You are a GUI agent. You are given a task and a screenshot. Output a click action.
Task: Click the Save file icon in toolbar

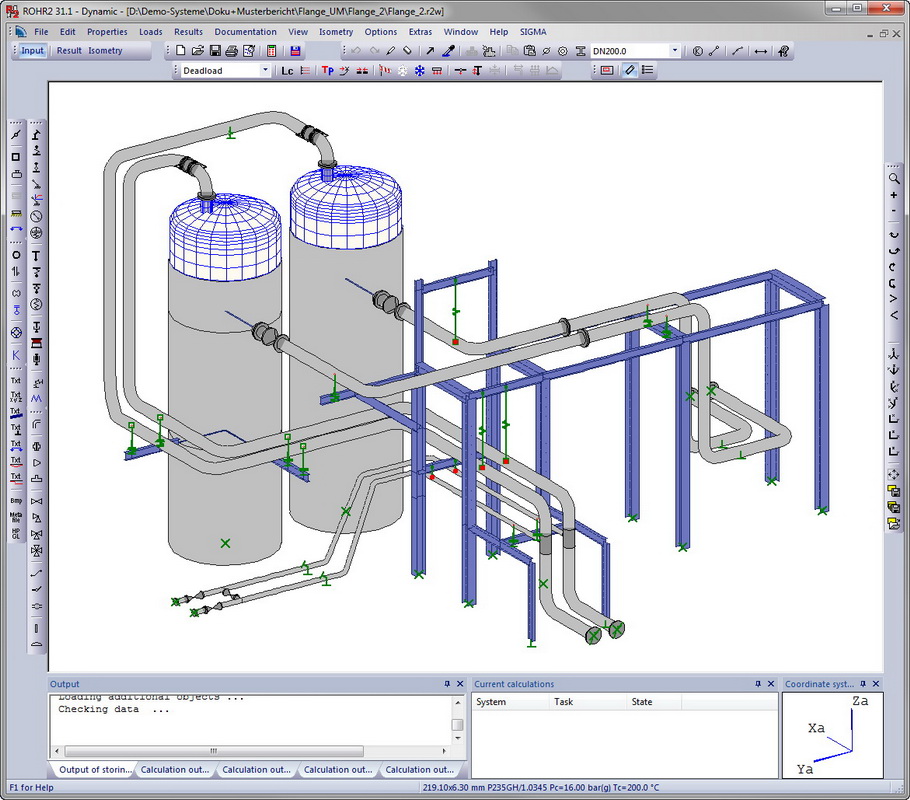(x=214, y=51)
